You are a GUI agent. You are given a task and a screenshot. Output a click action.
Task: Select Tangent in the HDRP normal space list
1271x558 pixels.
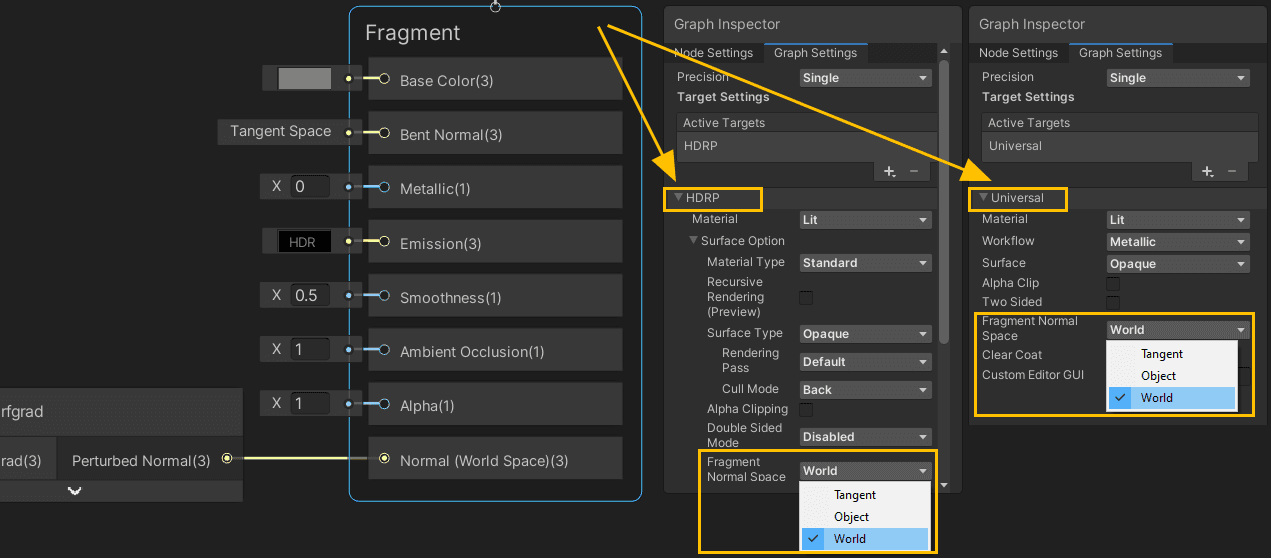pos(855,495)
